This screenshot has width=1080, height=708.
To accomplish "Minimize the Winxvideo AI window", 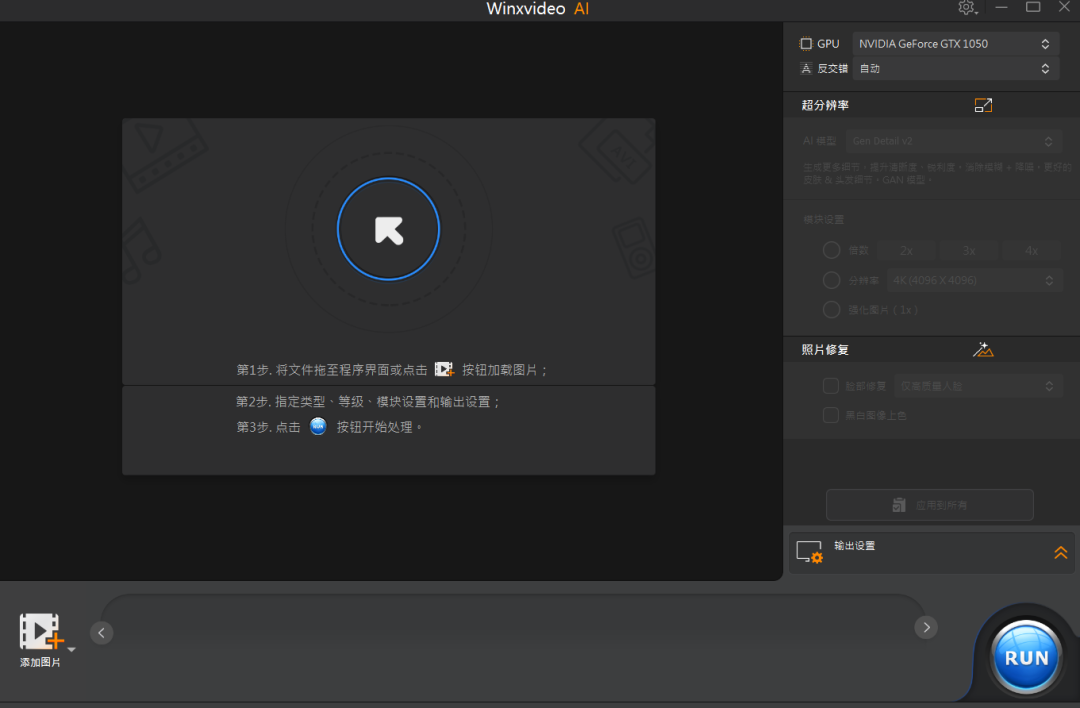I will click(1001, 8).
